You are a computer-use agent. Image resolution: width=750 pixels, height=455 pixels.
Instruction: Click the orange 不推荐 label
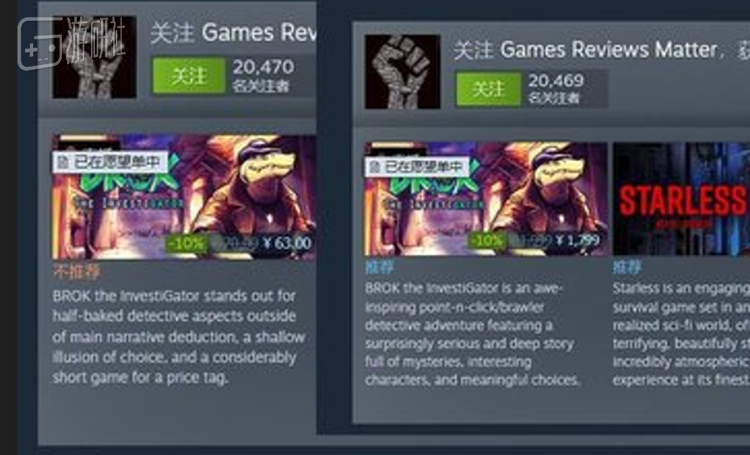[x=77, y=271]
